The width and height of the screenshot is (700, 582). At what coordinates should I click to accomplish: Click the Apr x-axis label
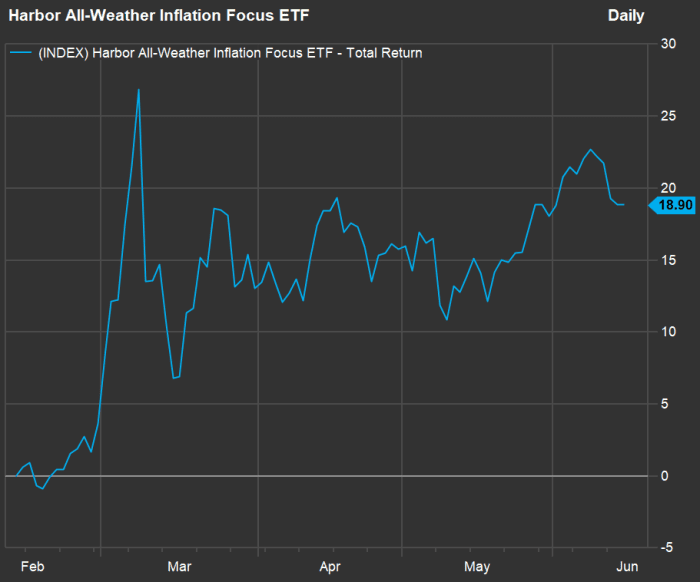[x=330, y=567]
